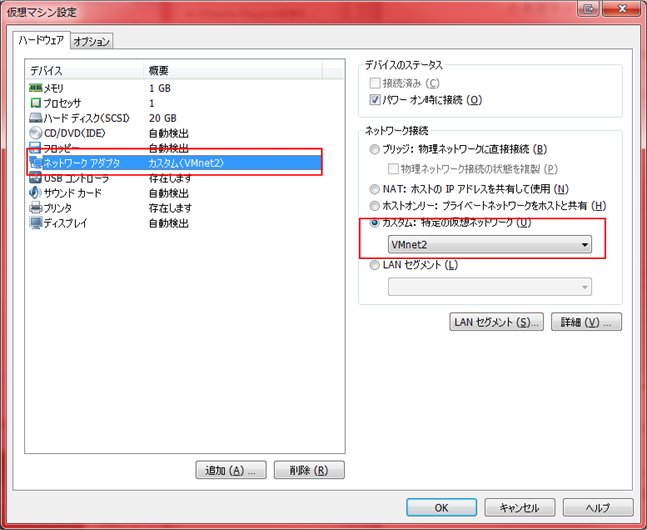Toggle パワー オン時に接続 checkbox
This screenshot has height=530, width=647.
click(376, 100)
